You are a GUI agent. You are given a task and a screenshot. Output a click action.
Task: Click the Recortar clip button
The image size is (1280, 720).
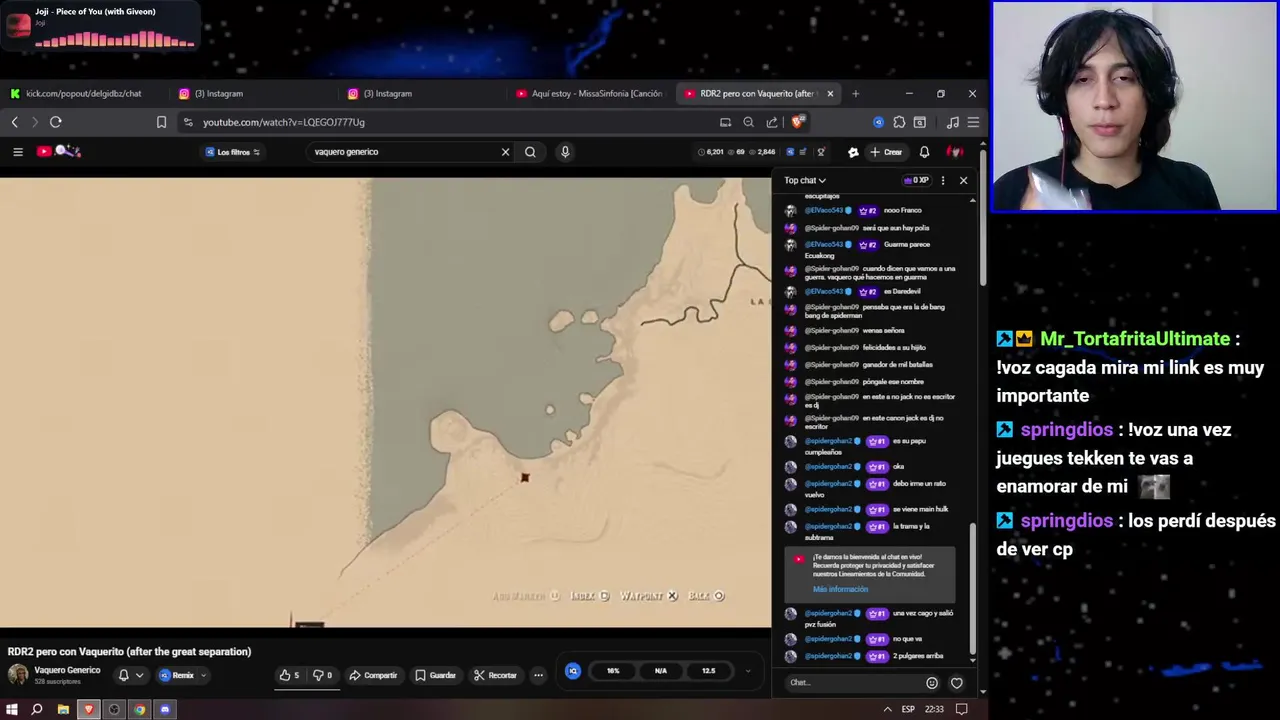[x=495, y=675]
